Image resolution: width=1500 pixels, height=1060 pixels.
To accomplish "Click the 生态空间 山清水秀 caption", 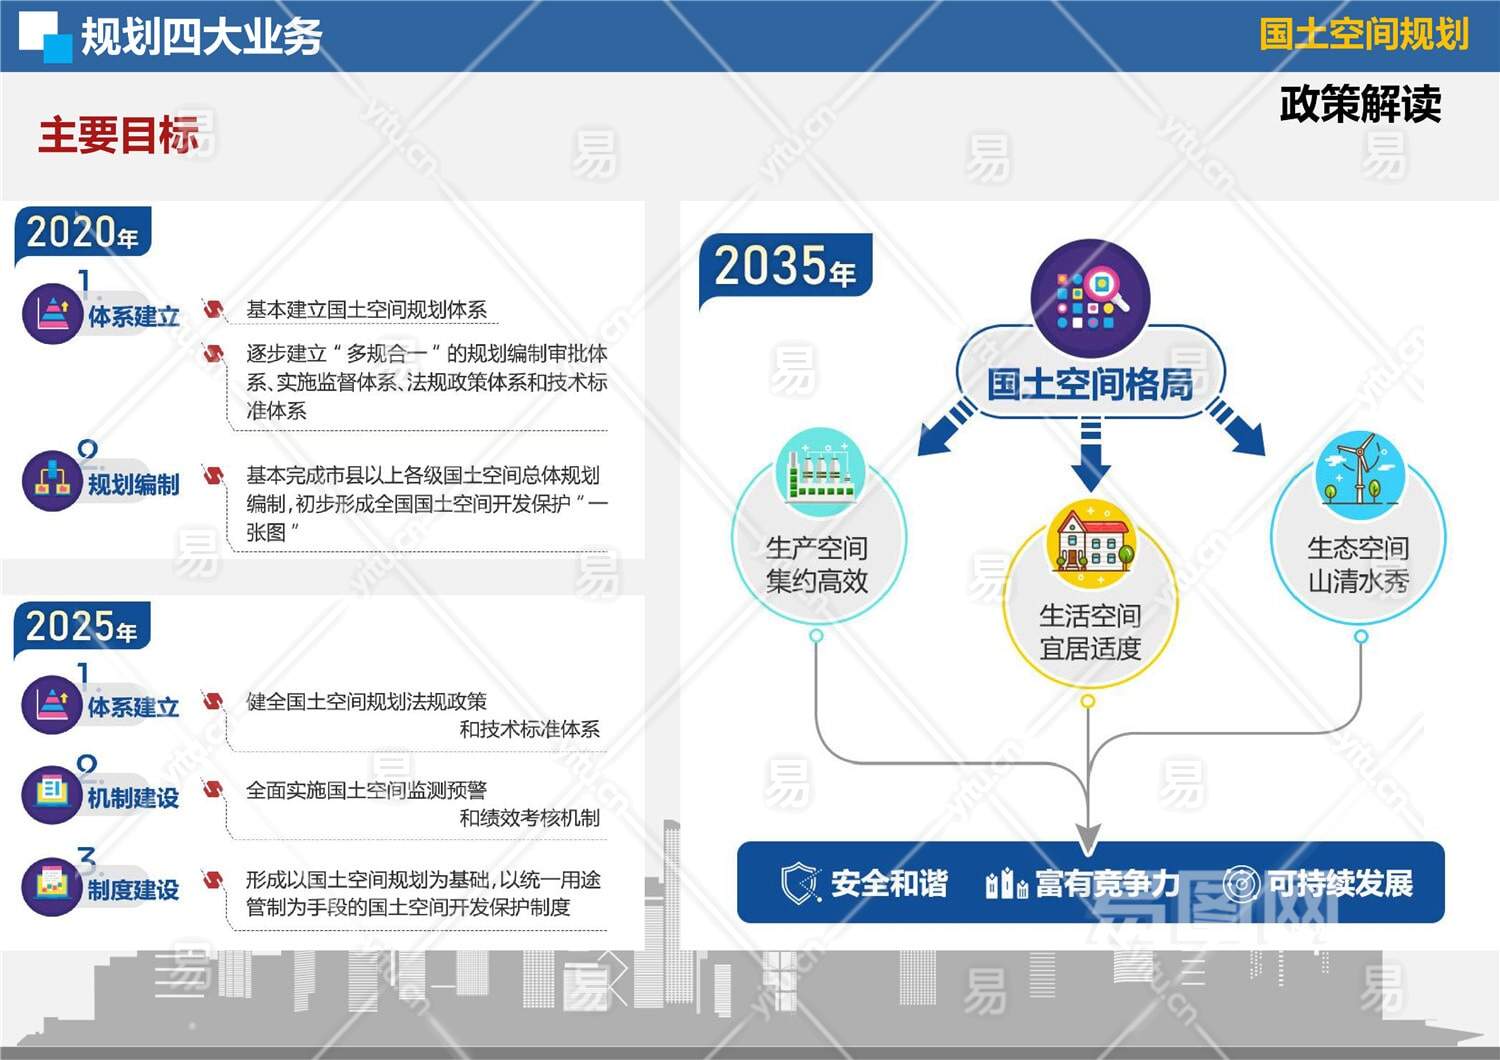I will pos(1359,565).
